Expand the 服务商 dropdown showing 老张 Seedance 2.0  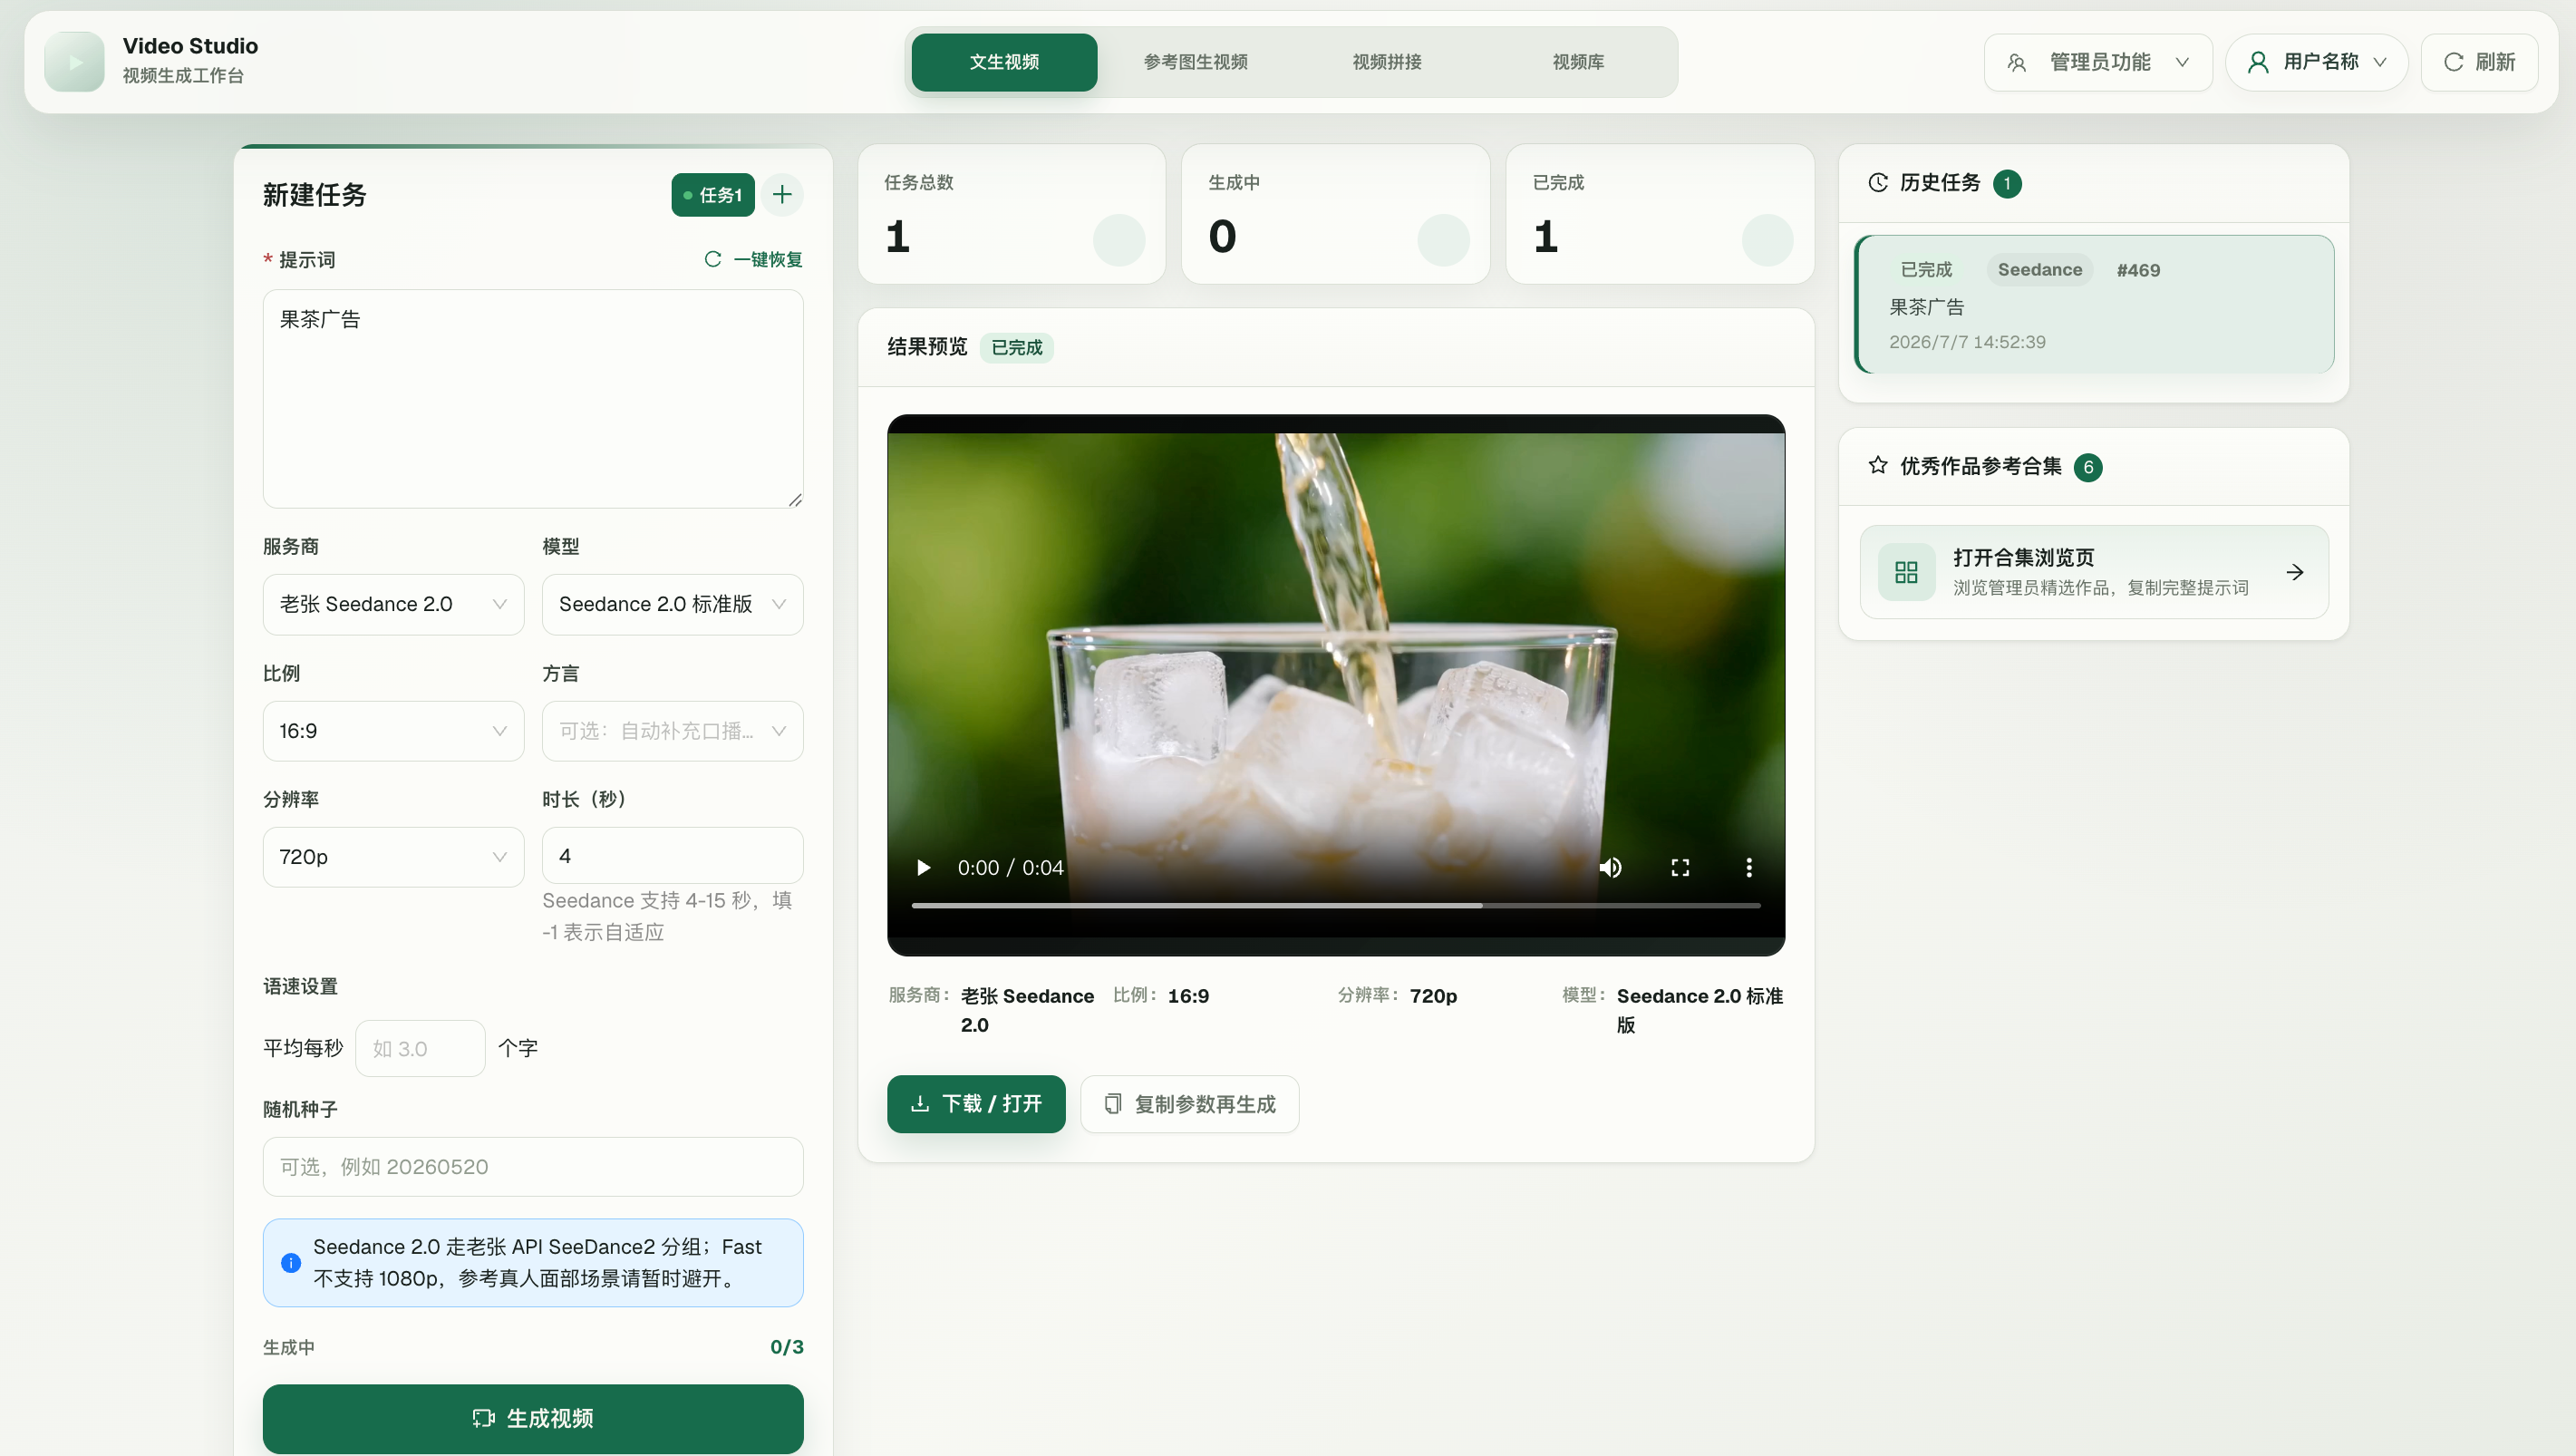coord(393,604)
